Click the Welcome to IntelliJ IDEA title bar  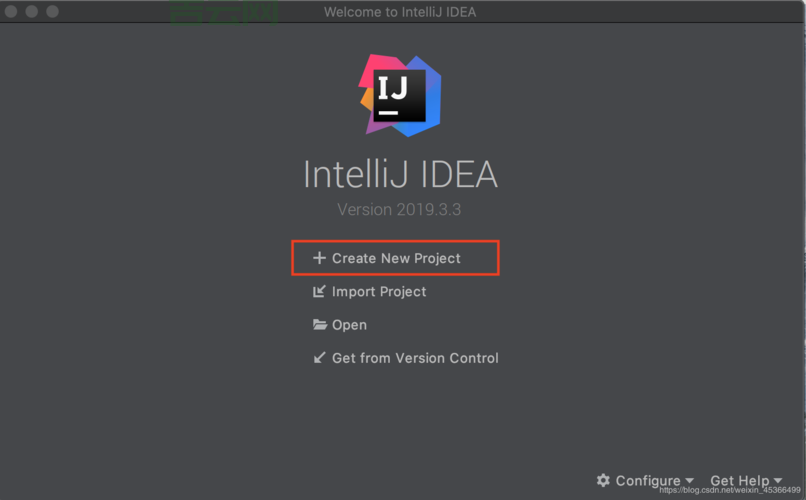[x=400, y=12]
